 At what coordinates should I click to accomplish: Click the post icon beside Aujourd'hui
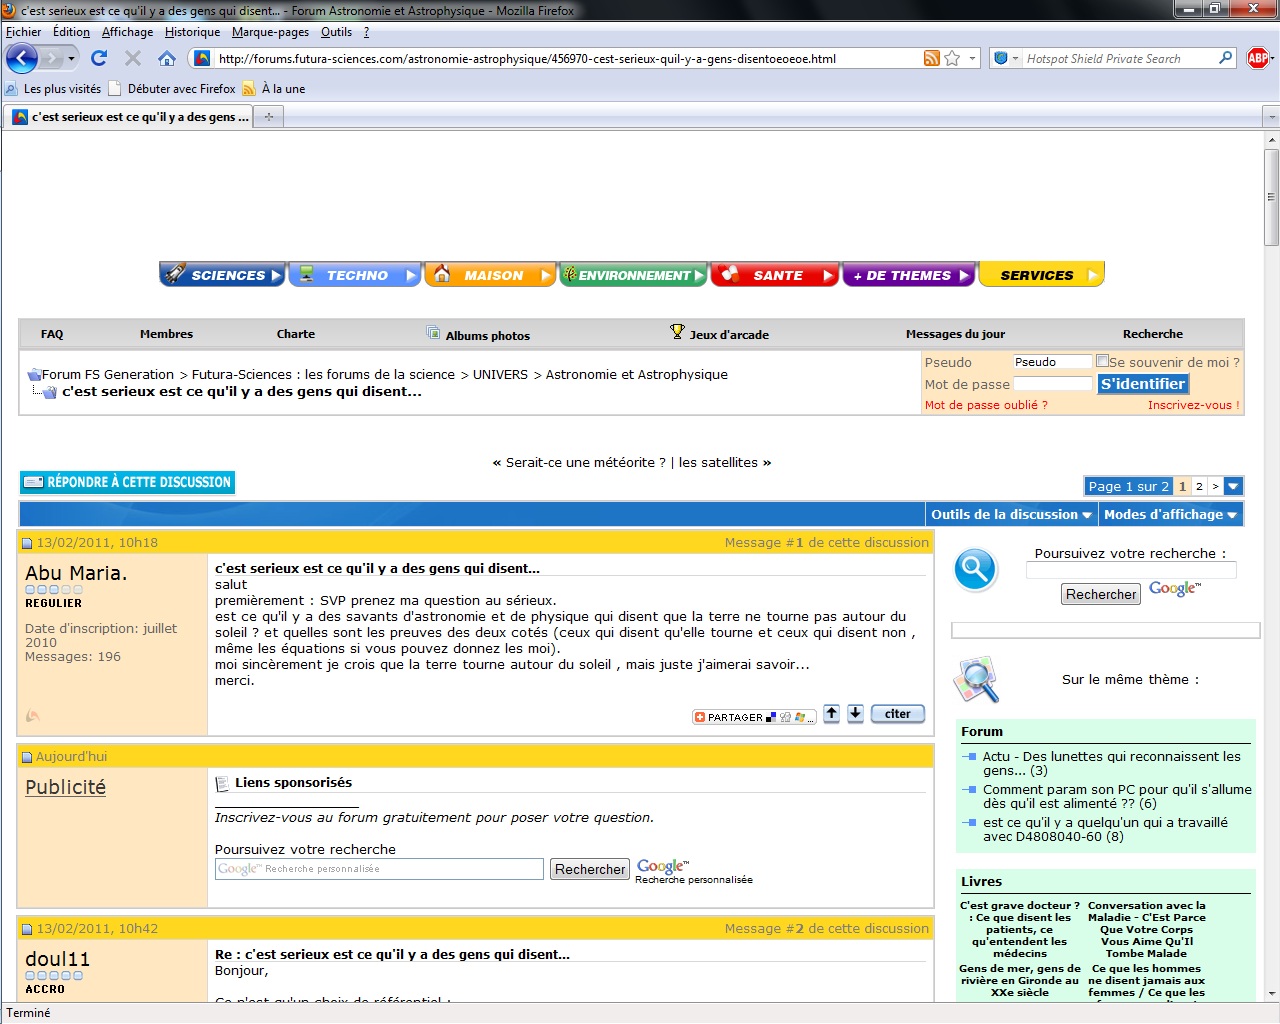click(x=28, y=757)
